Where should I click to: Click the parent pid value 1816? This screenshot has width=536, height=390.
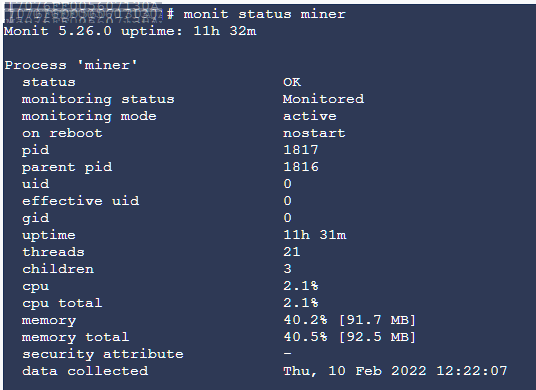coord(301,167)
